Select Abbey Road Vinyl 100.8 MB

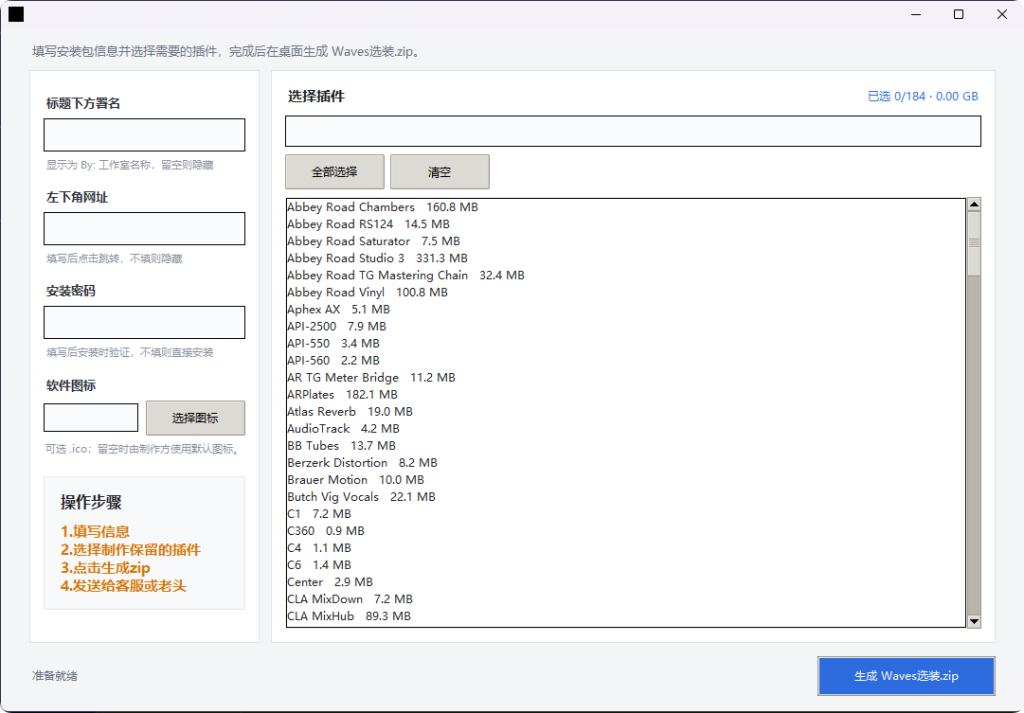pos(626,292)
